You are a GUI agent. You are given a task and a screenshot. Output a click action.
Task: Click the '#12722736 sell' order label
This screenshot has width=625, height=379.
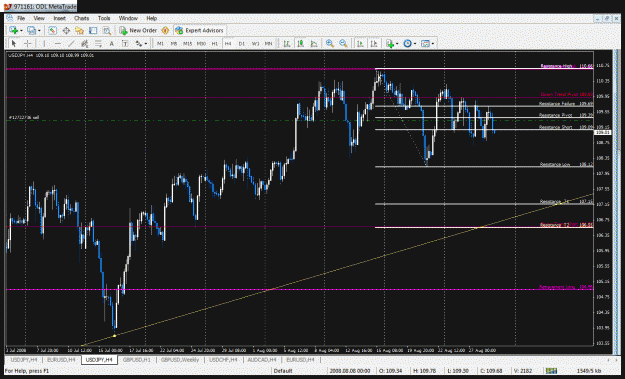[24, 118]
